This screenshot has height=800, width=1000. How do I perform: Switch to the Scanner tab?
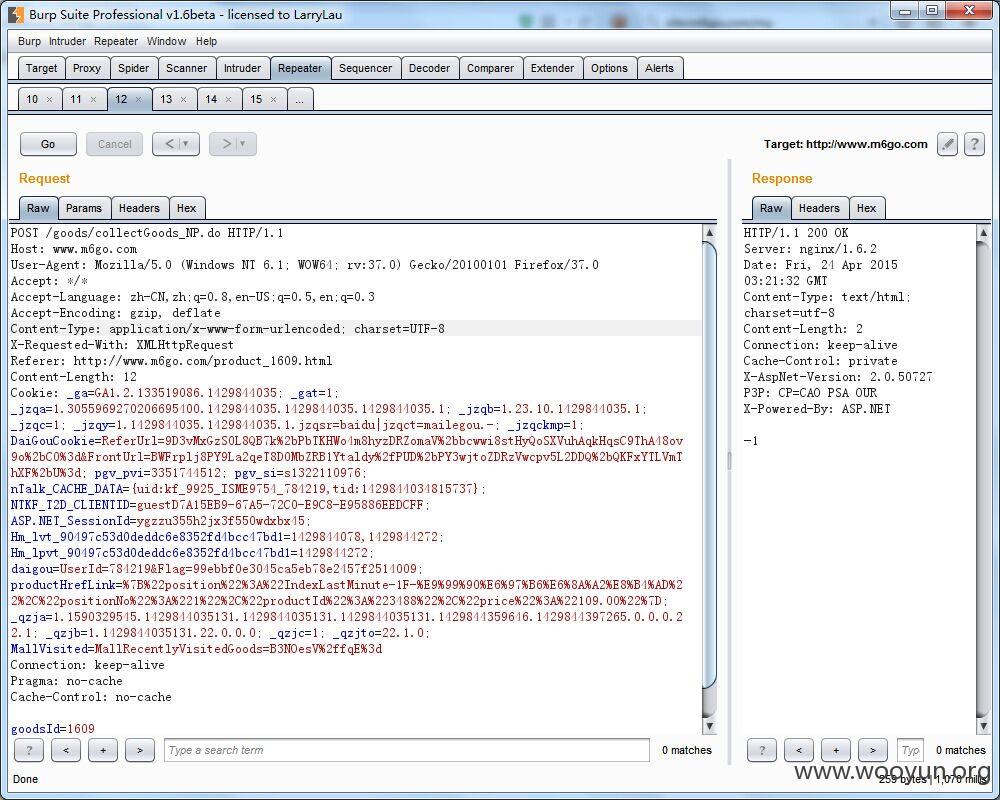coord(186,68)
